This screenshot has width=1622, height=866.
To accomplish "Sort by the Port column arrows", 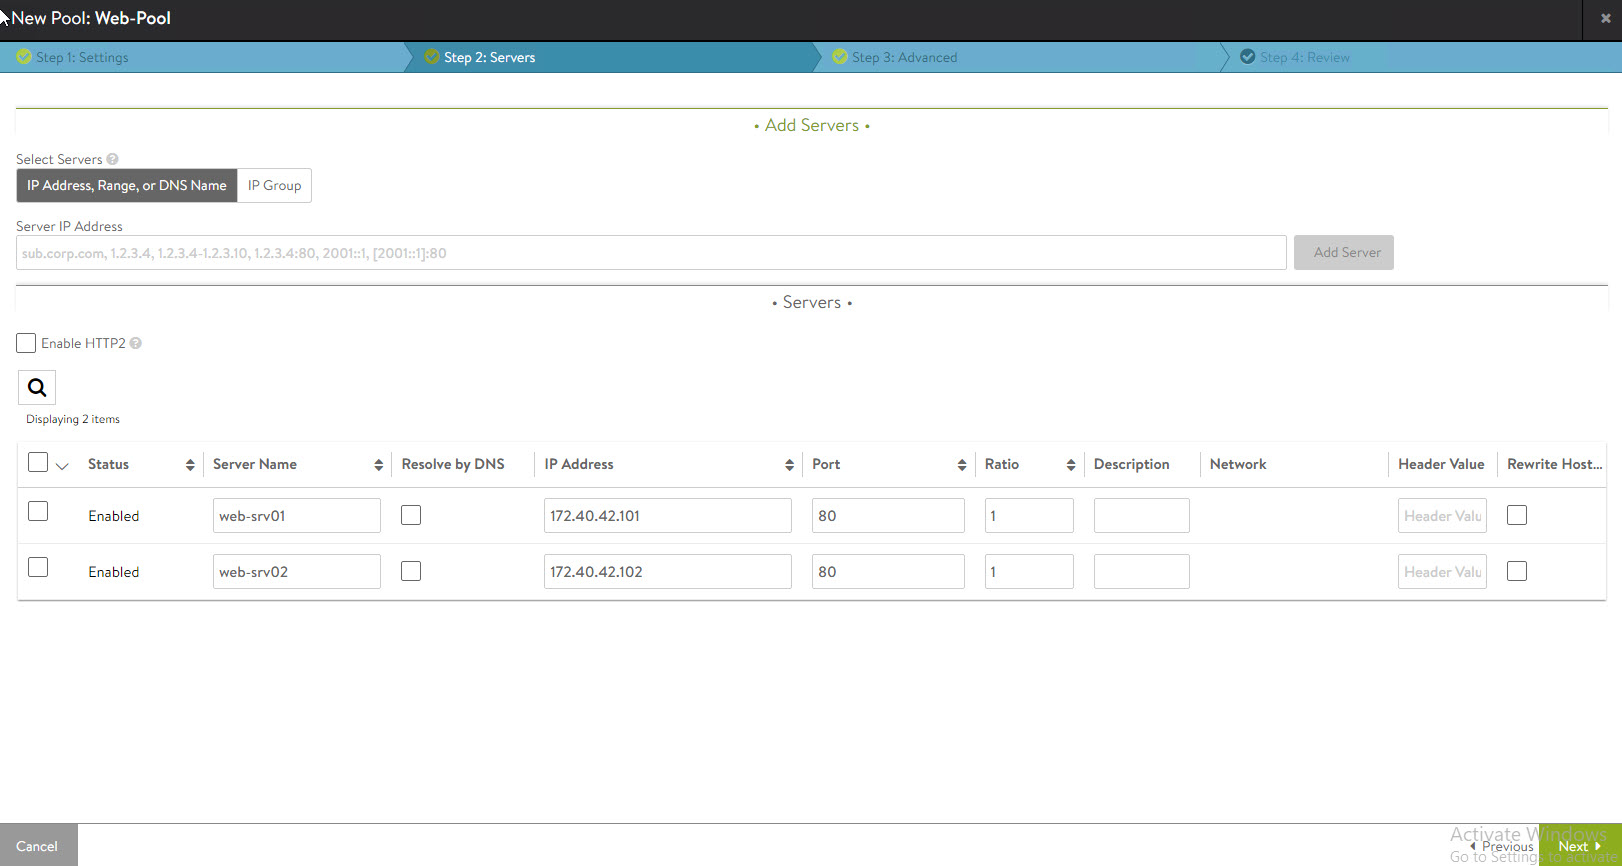I will (x=961, y=465).
